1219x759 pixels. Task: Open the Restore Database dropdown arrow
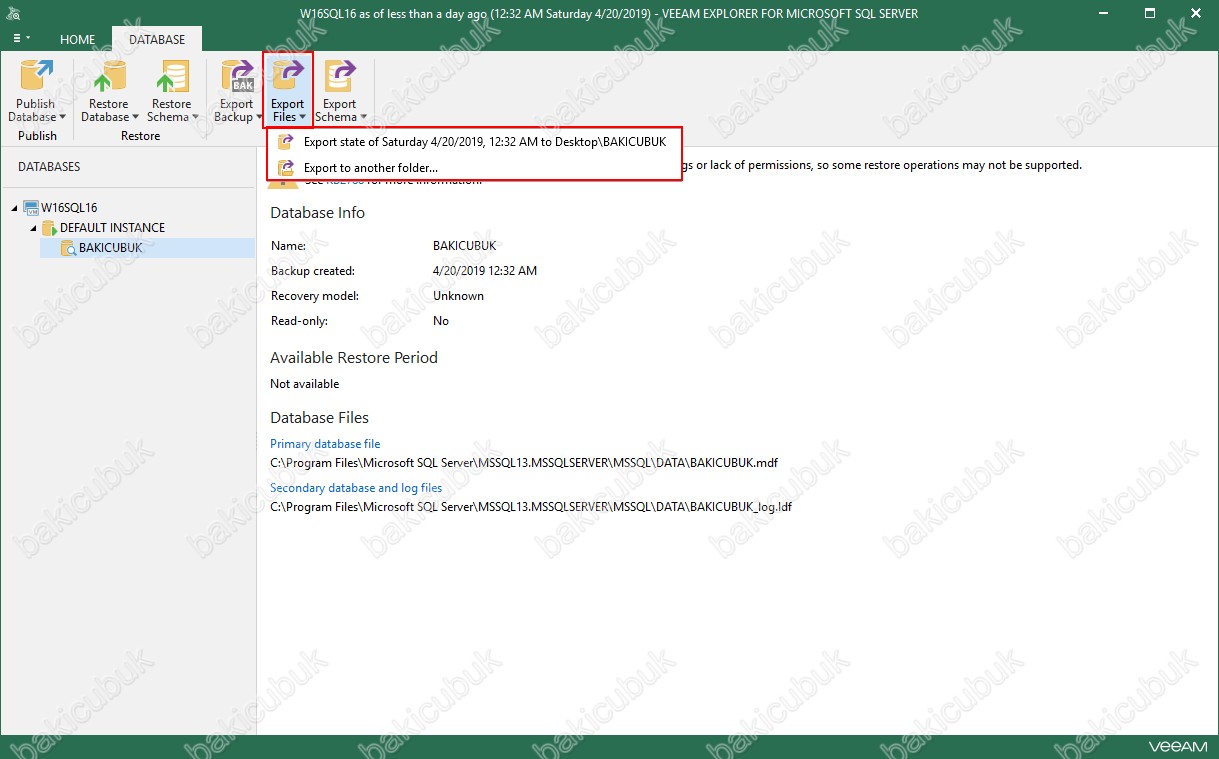tap(135, 117)
